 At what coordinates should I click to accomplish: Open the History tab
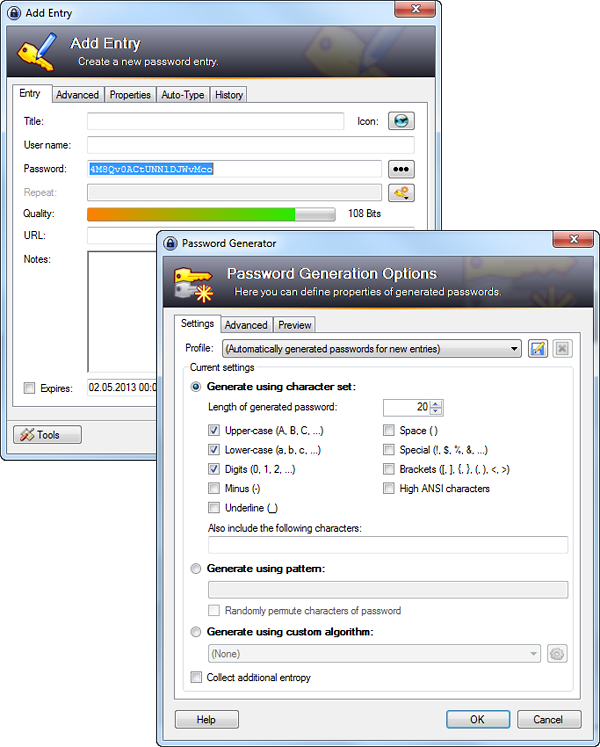click(x=229, y=95)
